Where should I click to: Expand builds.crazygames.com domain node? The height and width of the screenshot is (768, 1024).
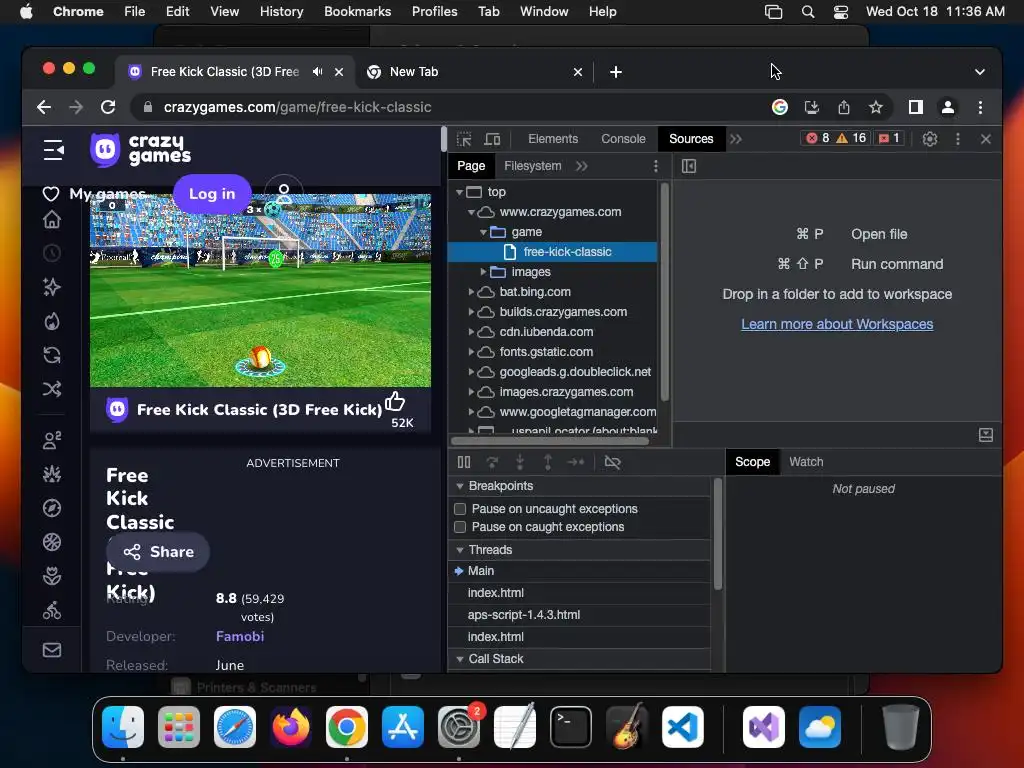coord(471,312)
